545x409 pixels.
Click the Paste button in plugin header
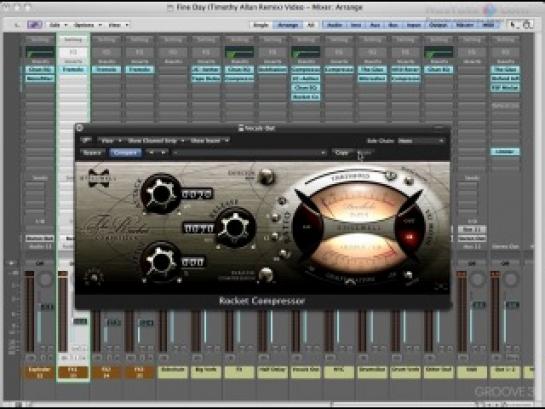coord(365,153)
